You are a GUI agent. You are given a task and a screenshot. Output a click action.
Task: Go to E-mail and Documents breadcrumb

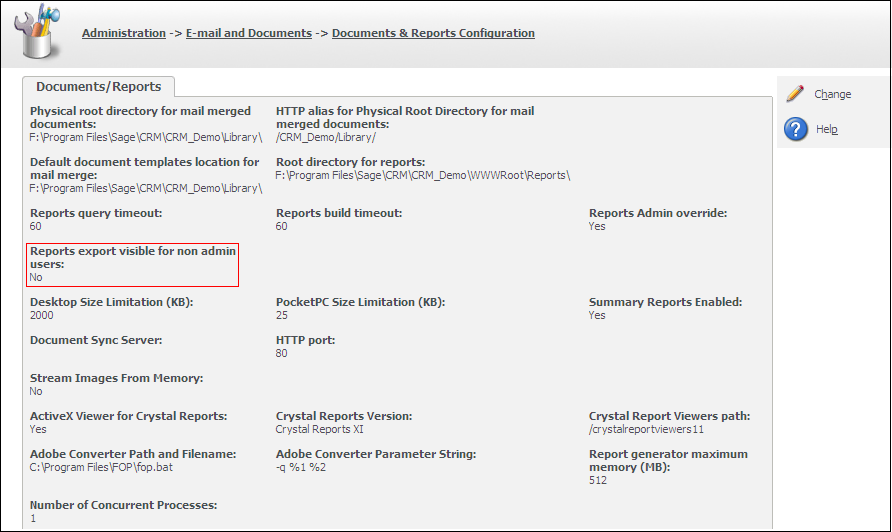[249, 33]
